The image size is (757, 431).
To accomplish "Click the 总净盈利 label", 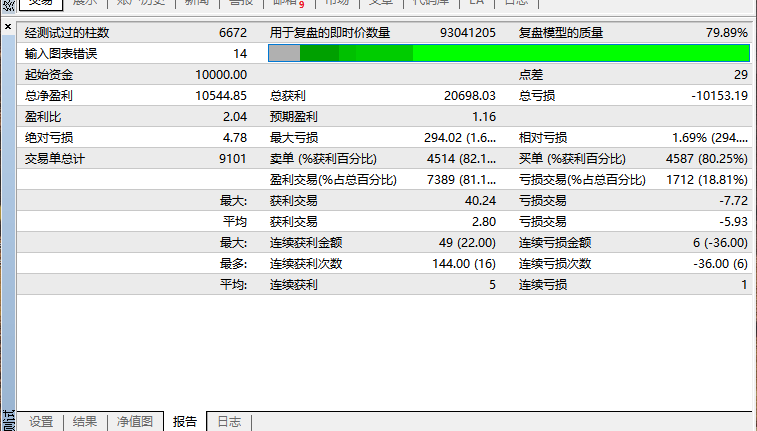I will [49, 96].
